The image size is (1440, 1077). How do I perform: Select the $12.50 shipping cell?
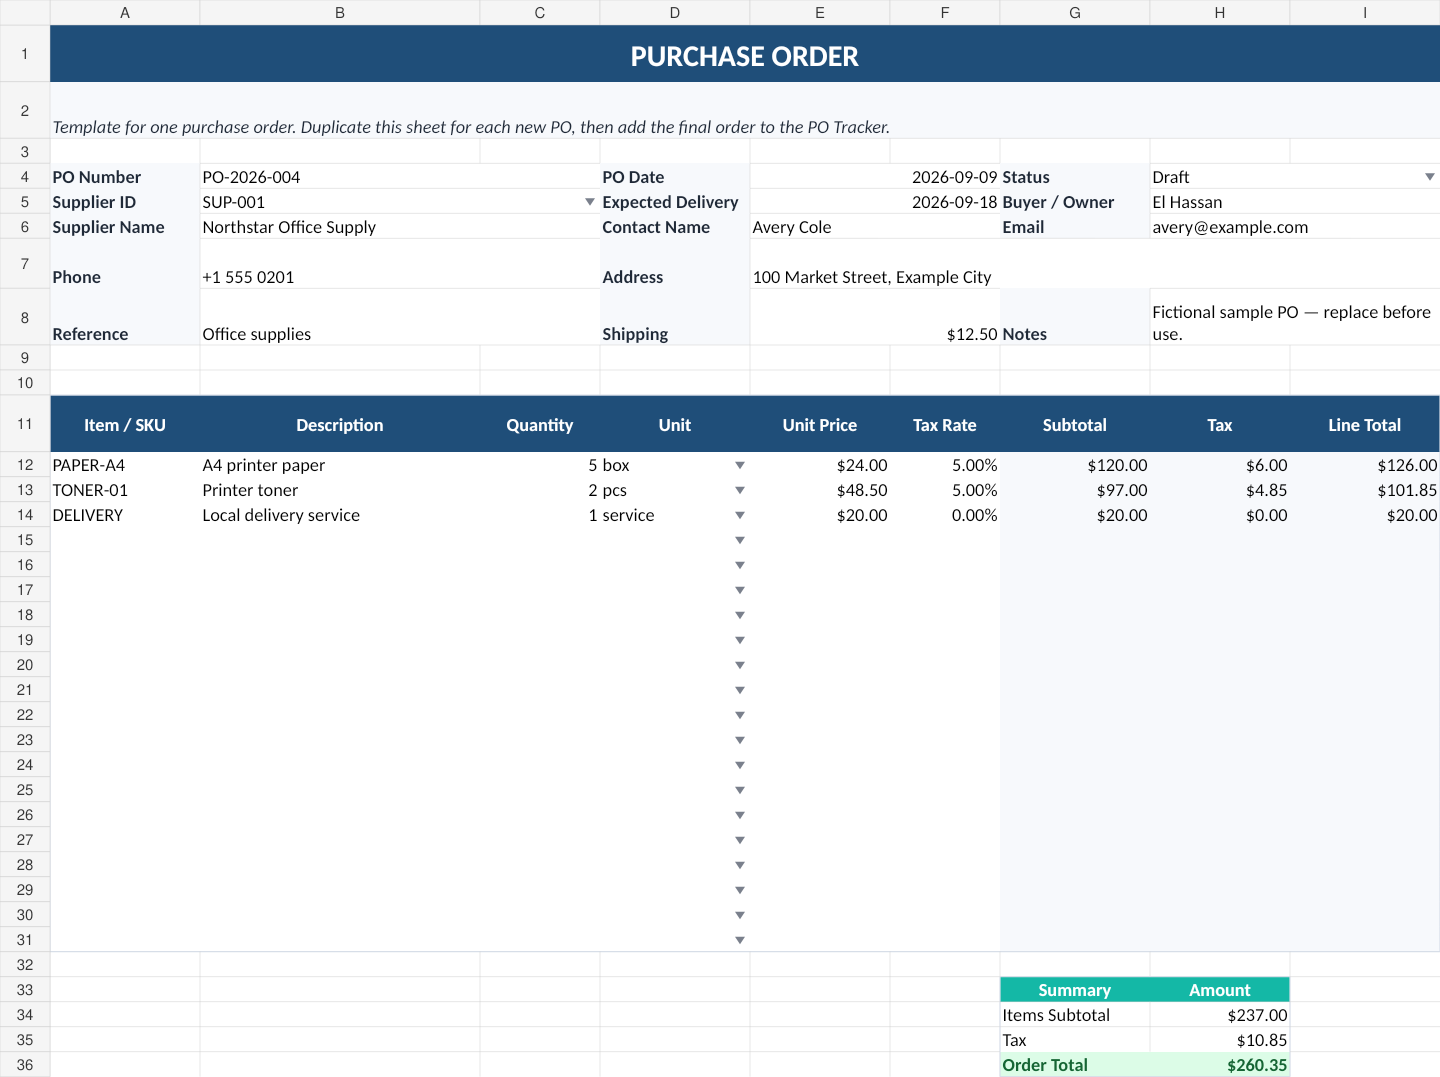(875, 317)
